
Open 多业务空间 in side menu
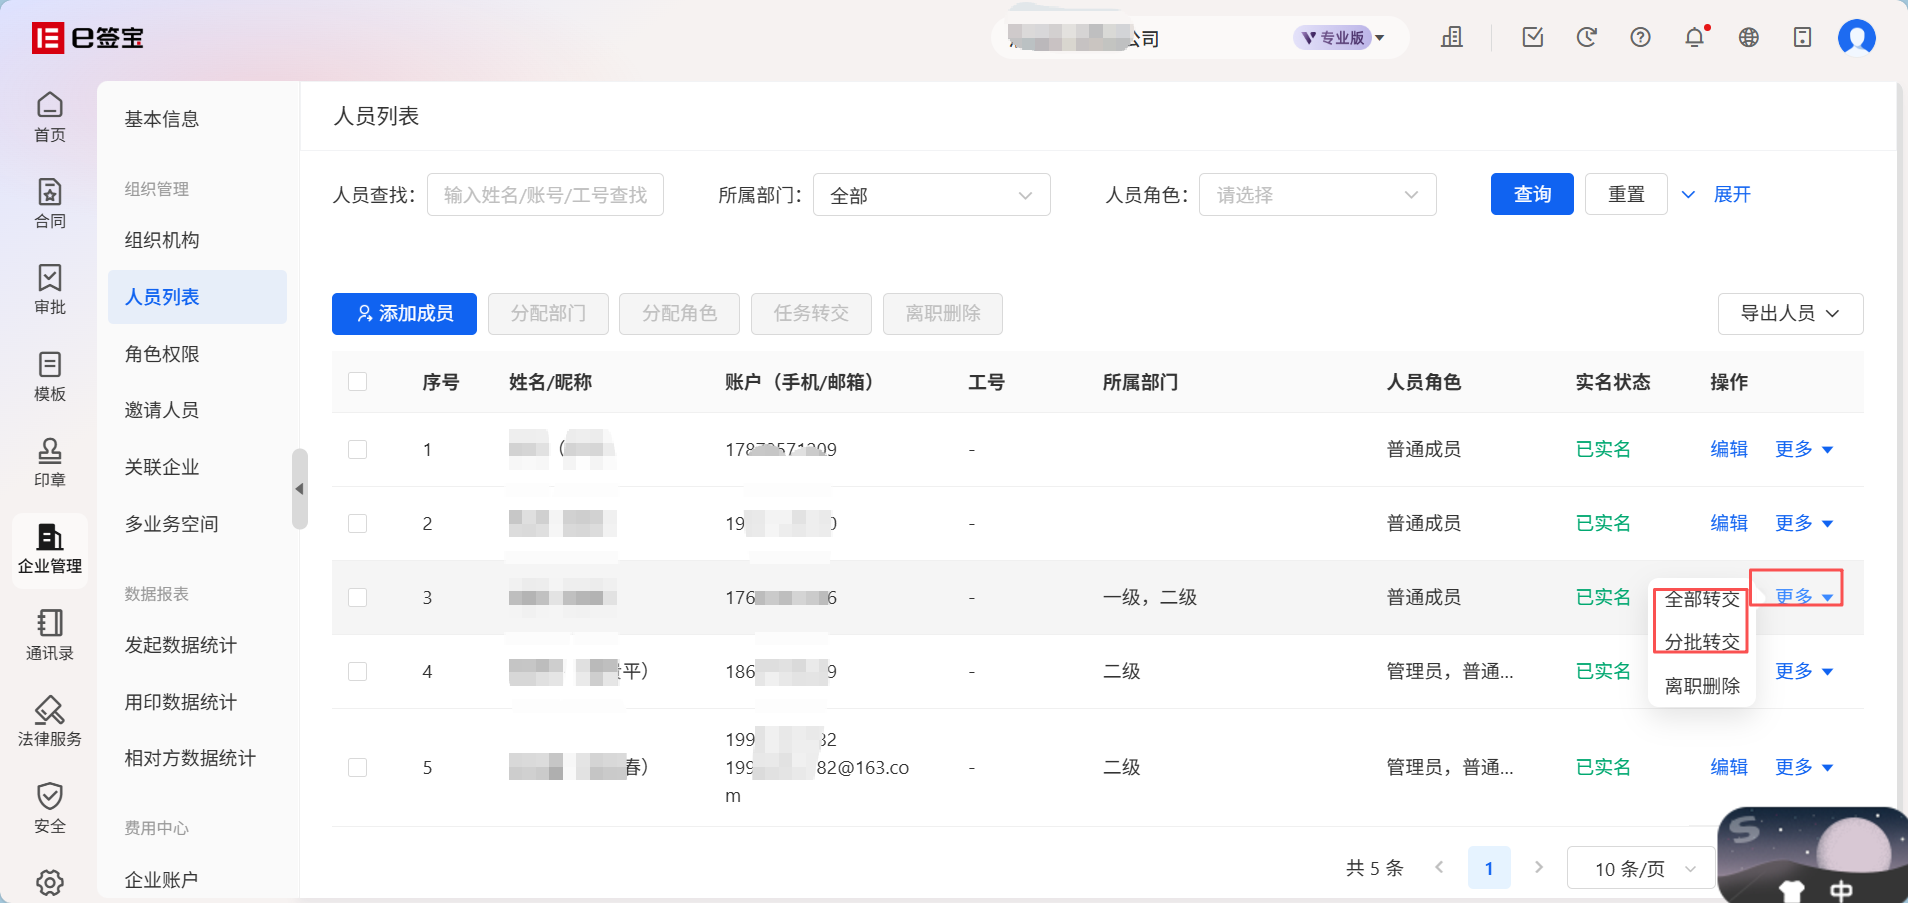coord(172,524)
